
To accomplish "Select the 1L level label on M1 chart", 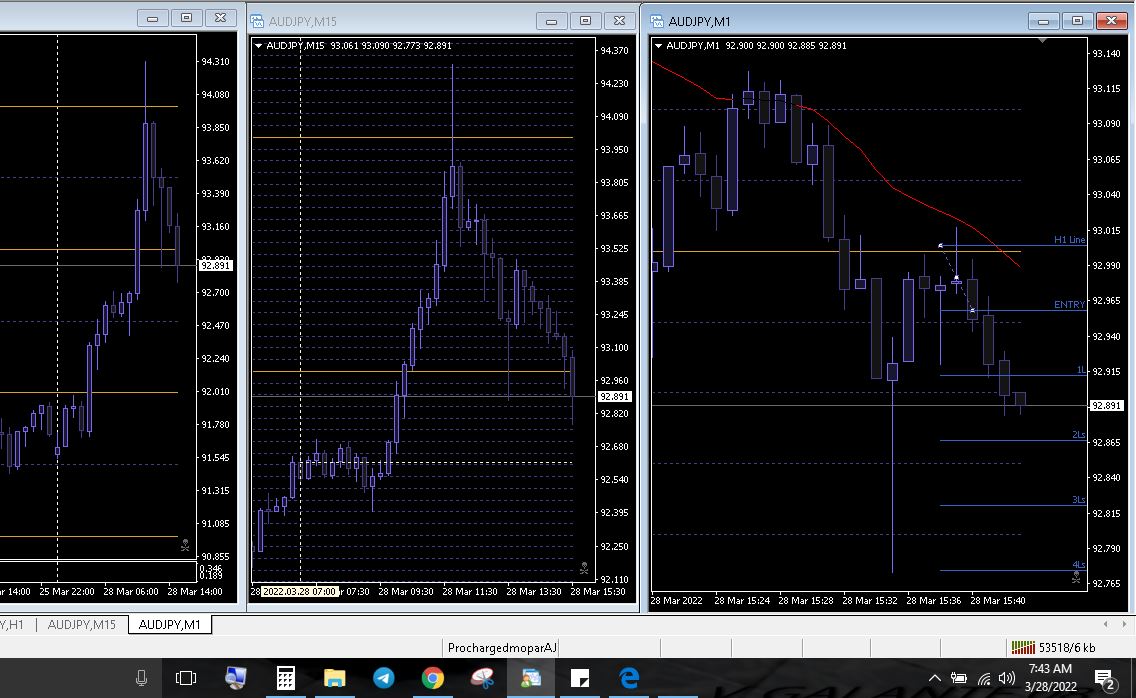I will point(1081,370).
